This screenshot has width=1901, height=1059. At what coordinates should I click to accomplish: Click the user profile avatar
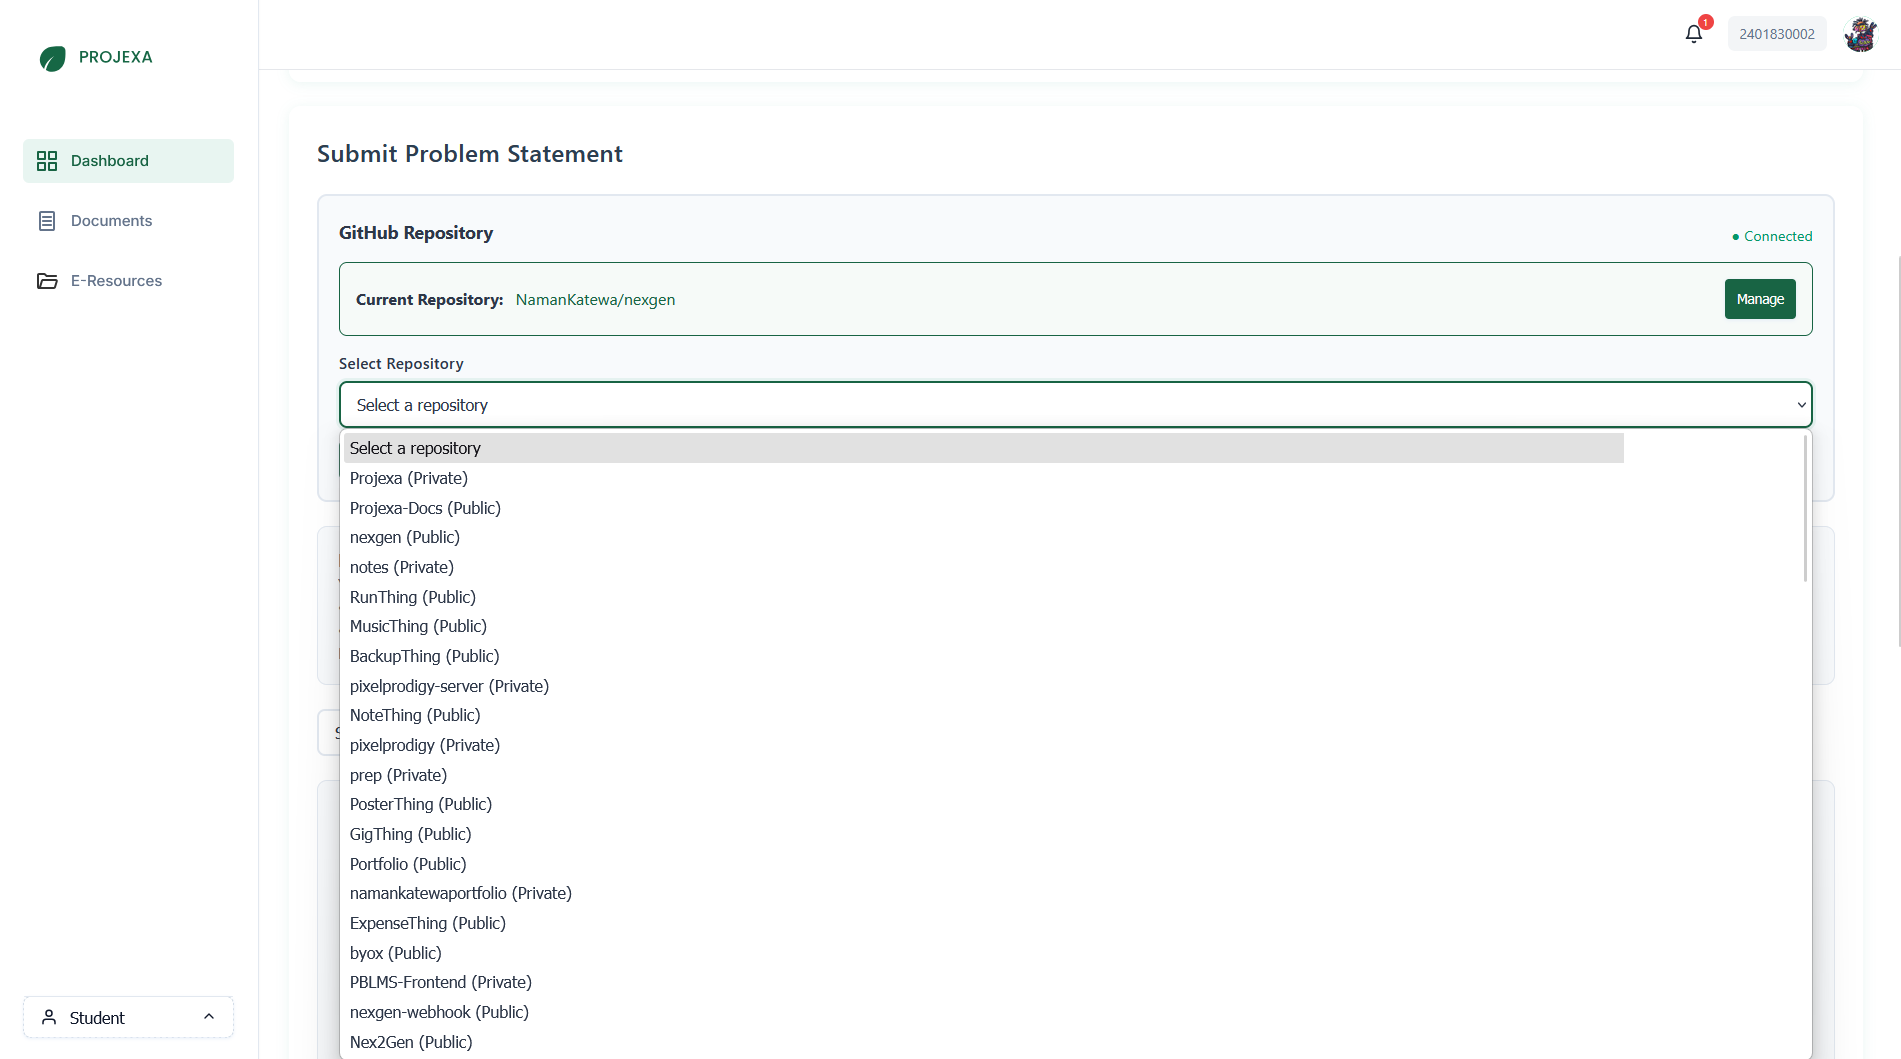coord(1861,33)
